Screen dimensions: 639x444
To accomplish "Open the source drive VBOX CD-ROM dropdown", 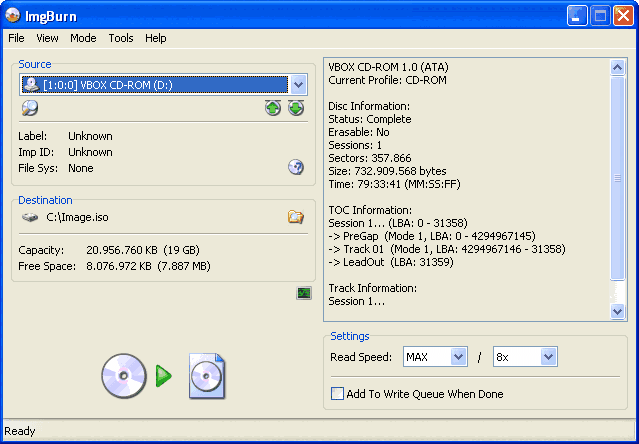I will click(x=298, y=85).
